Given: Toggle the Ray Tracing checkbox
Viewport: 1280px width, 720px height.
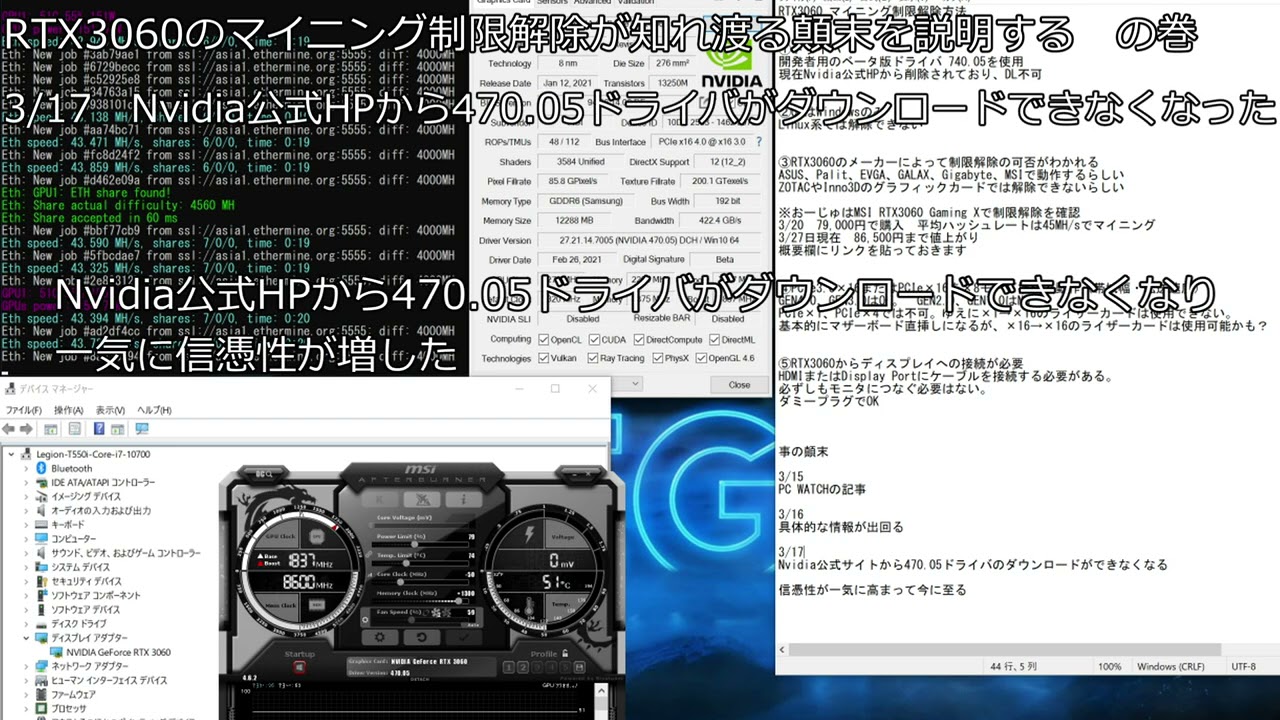Looking at the screenshot, I should 594,358.
